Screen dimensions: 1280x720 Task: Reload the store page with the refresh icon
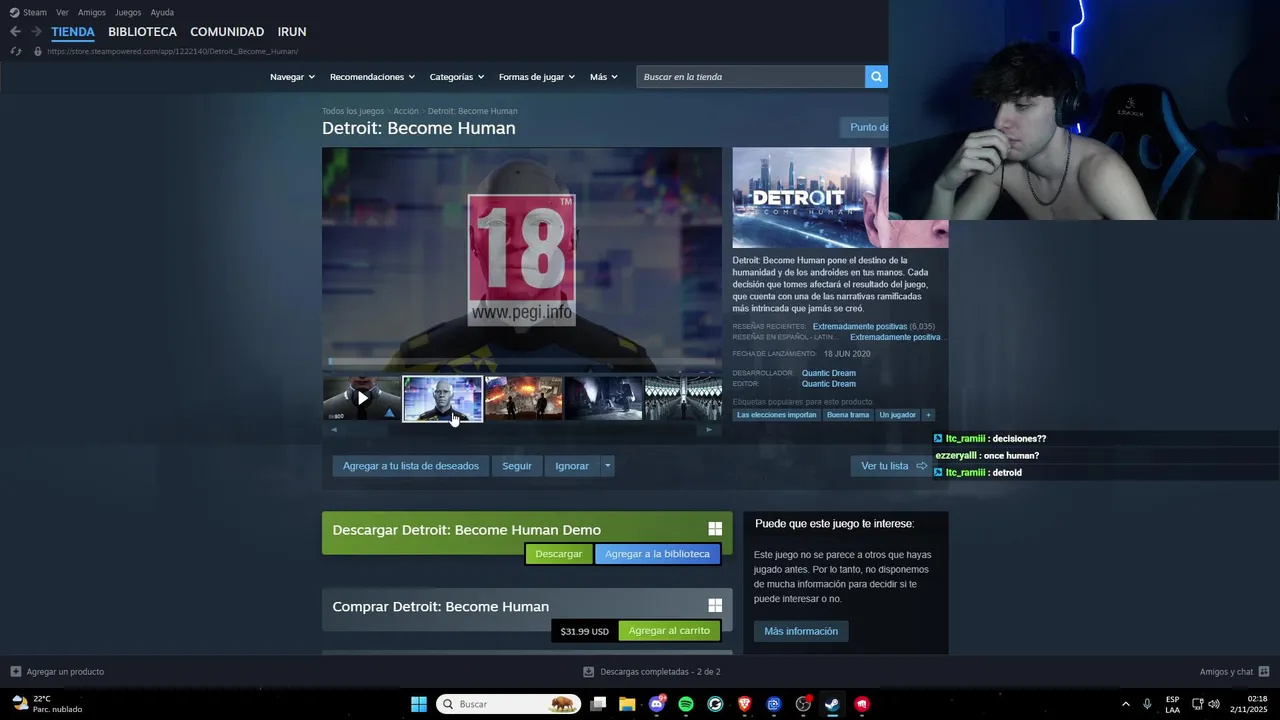pos(15,51)
